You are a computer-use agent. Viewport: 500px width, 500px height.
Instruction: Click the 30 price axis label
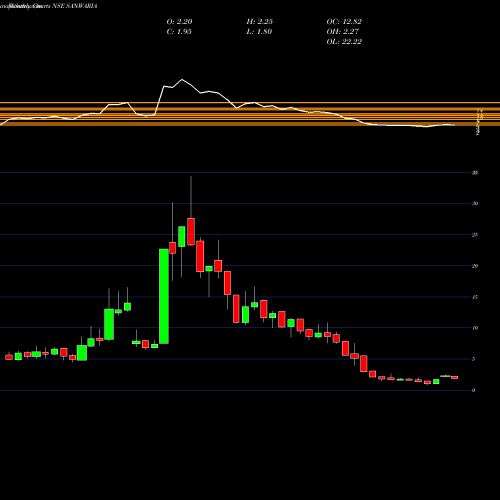pos(475,203)
